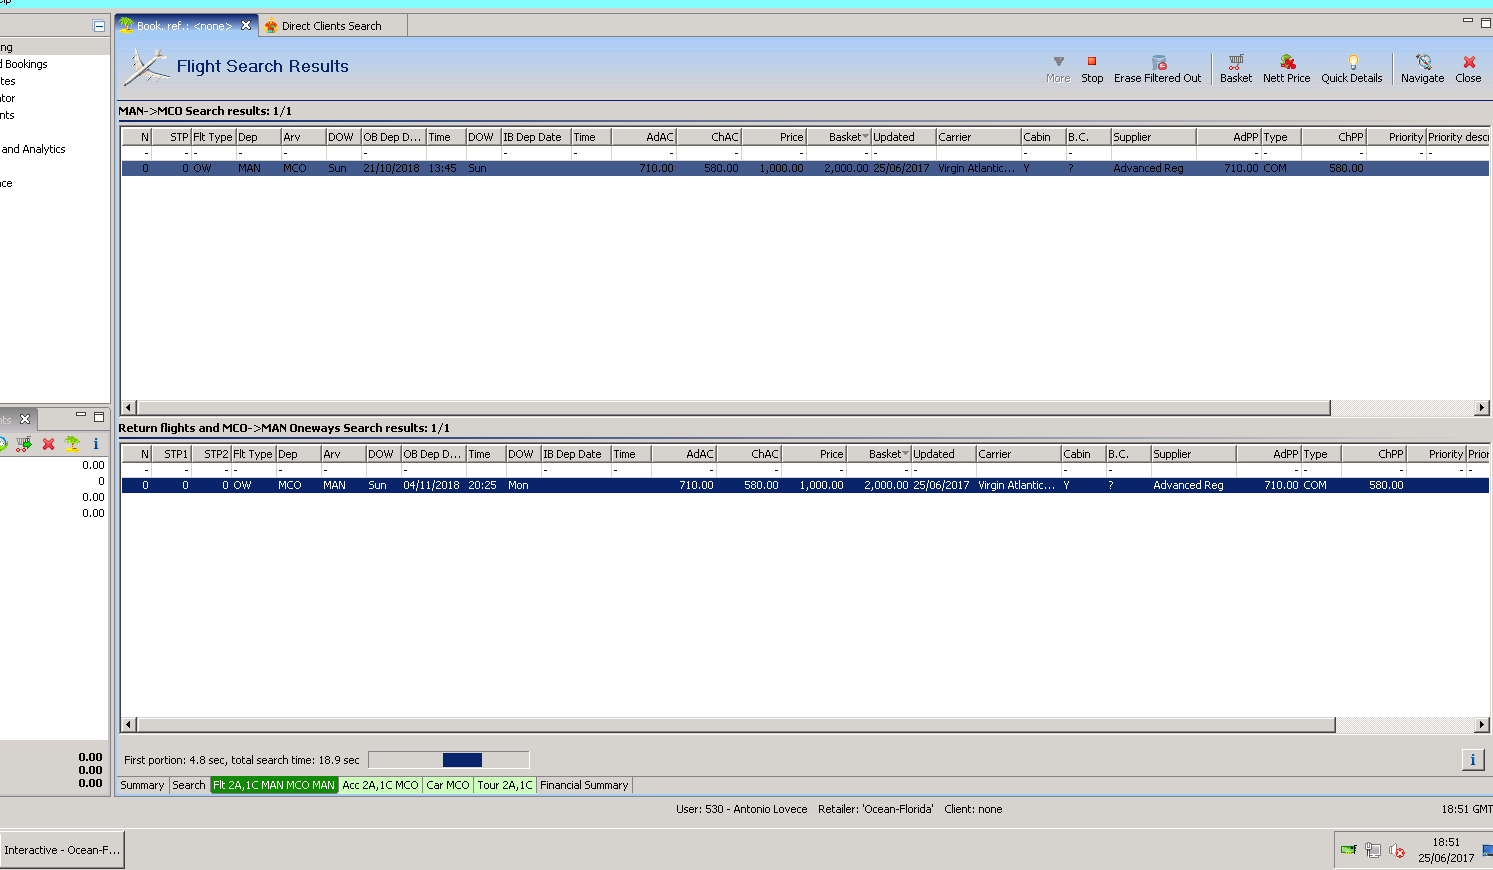
Task: Click the return table horizontal scrollbar
Action: point(736,724)
